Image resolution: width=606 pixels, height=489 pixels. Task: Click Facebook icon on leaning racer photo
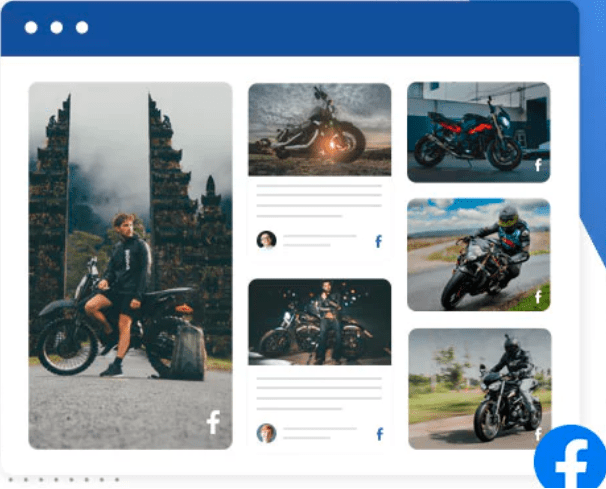(538, 296)
